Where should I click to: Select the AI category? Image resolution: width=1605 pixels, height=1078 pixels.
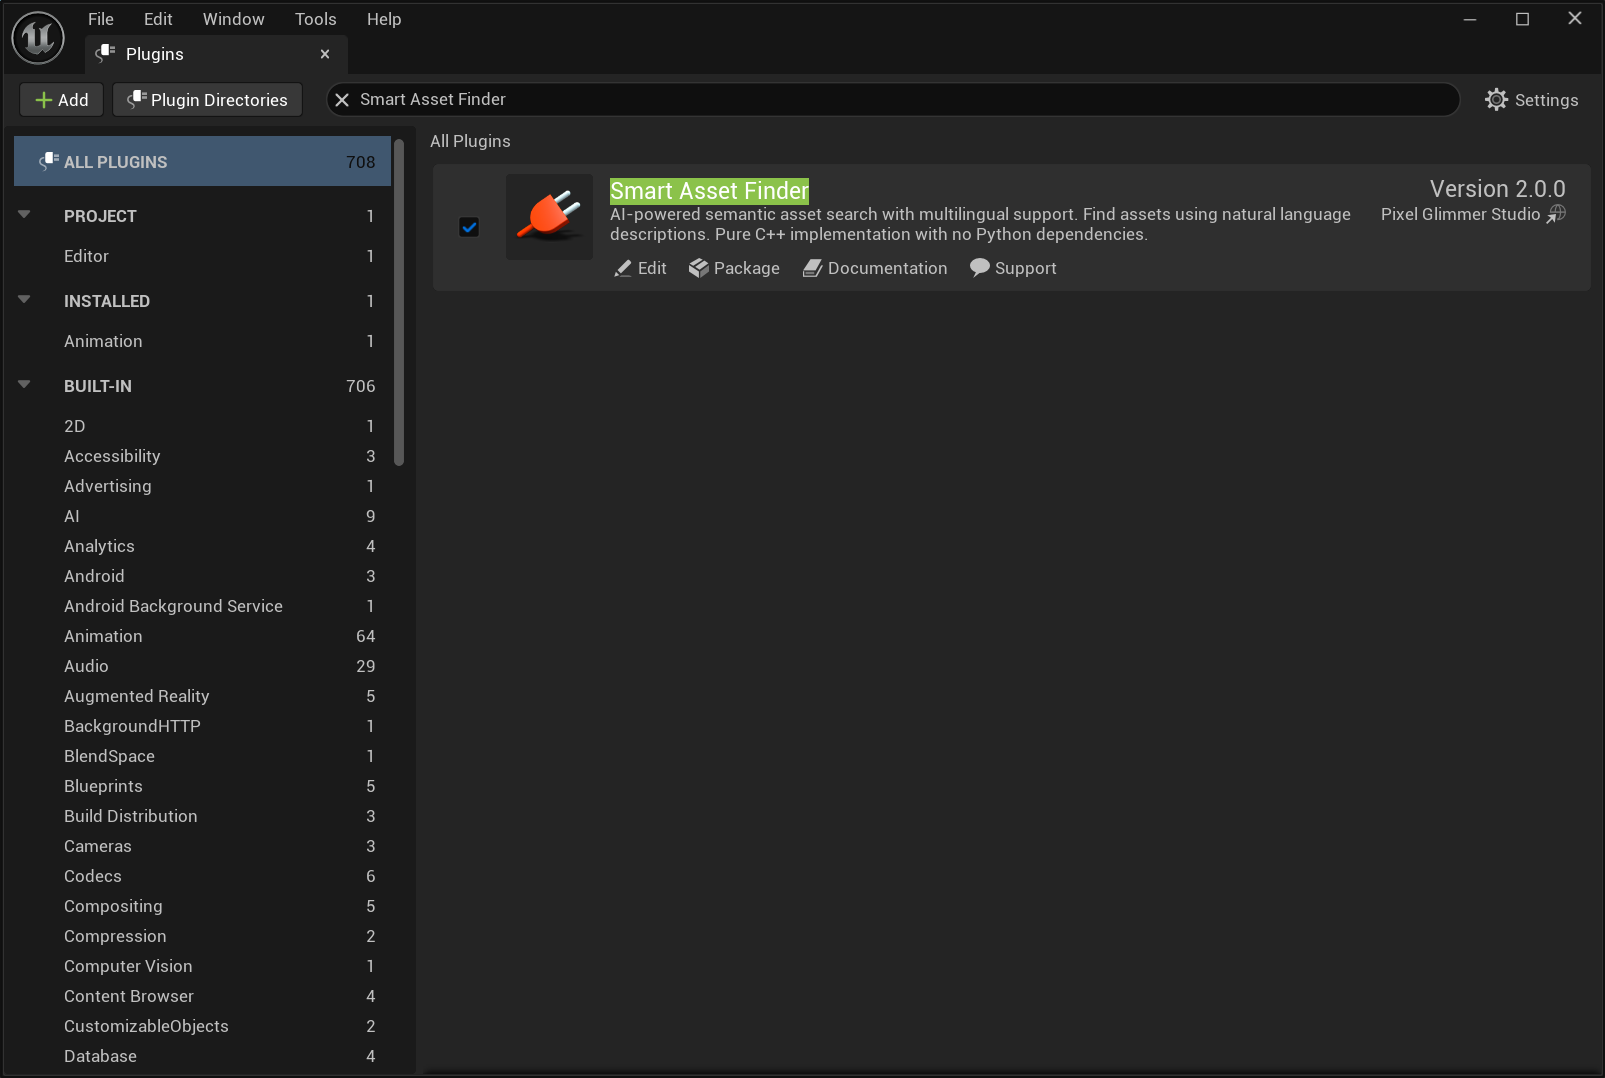[202, 516]
